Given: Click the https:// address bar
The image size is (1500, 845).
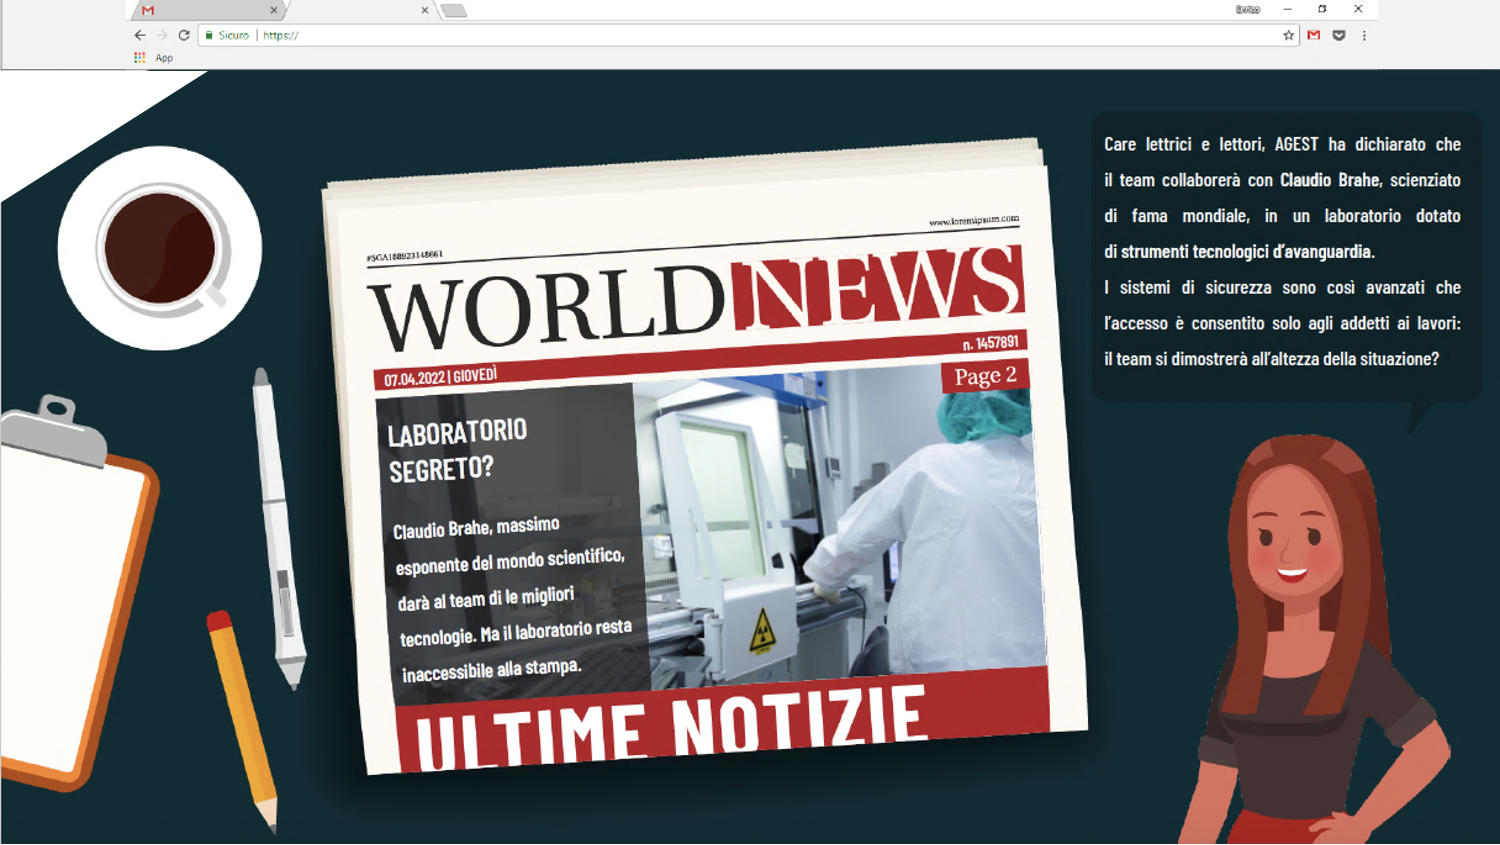Looking at the screenshot, I should click(x=700, y=35).
